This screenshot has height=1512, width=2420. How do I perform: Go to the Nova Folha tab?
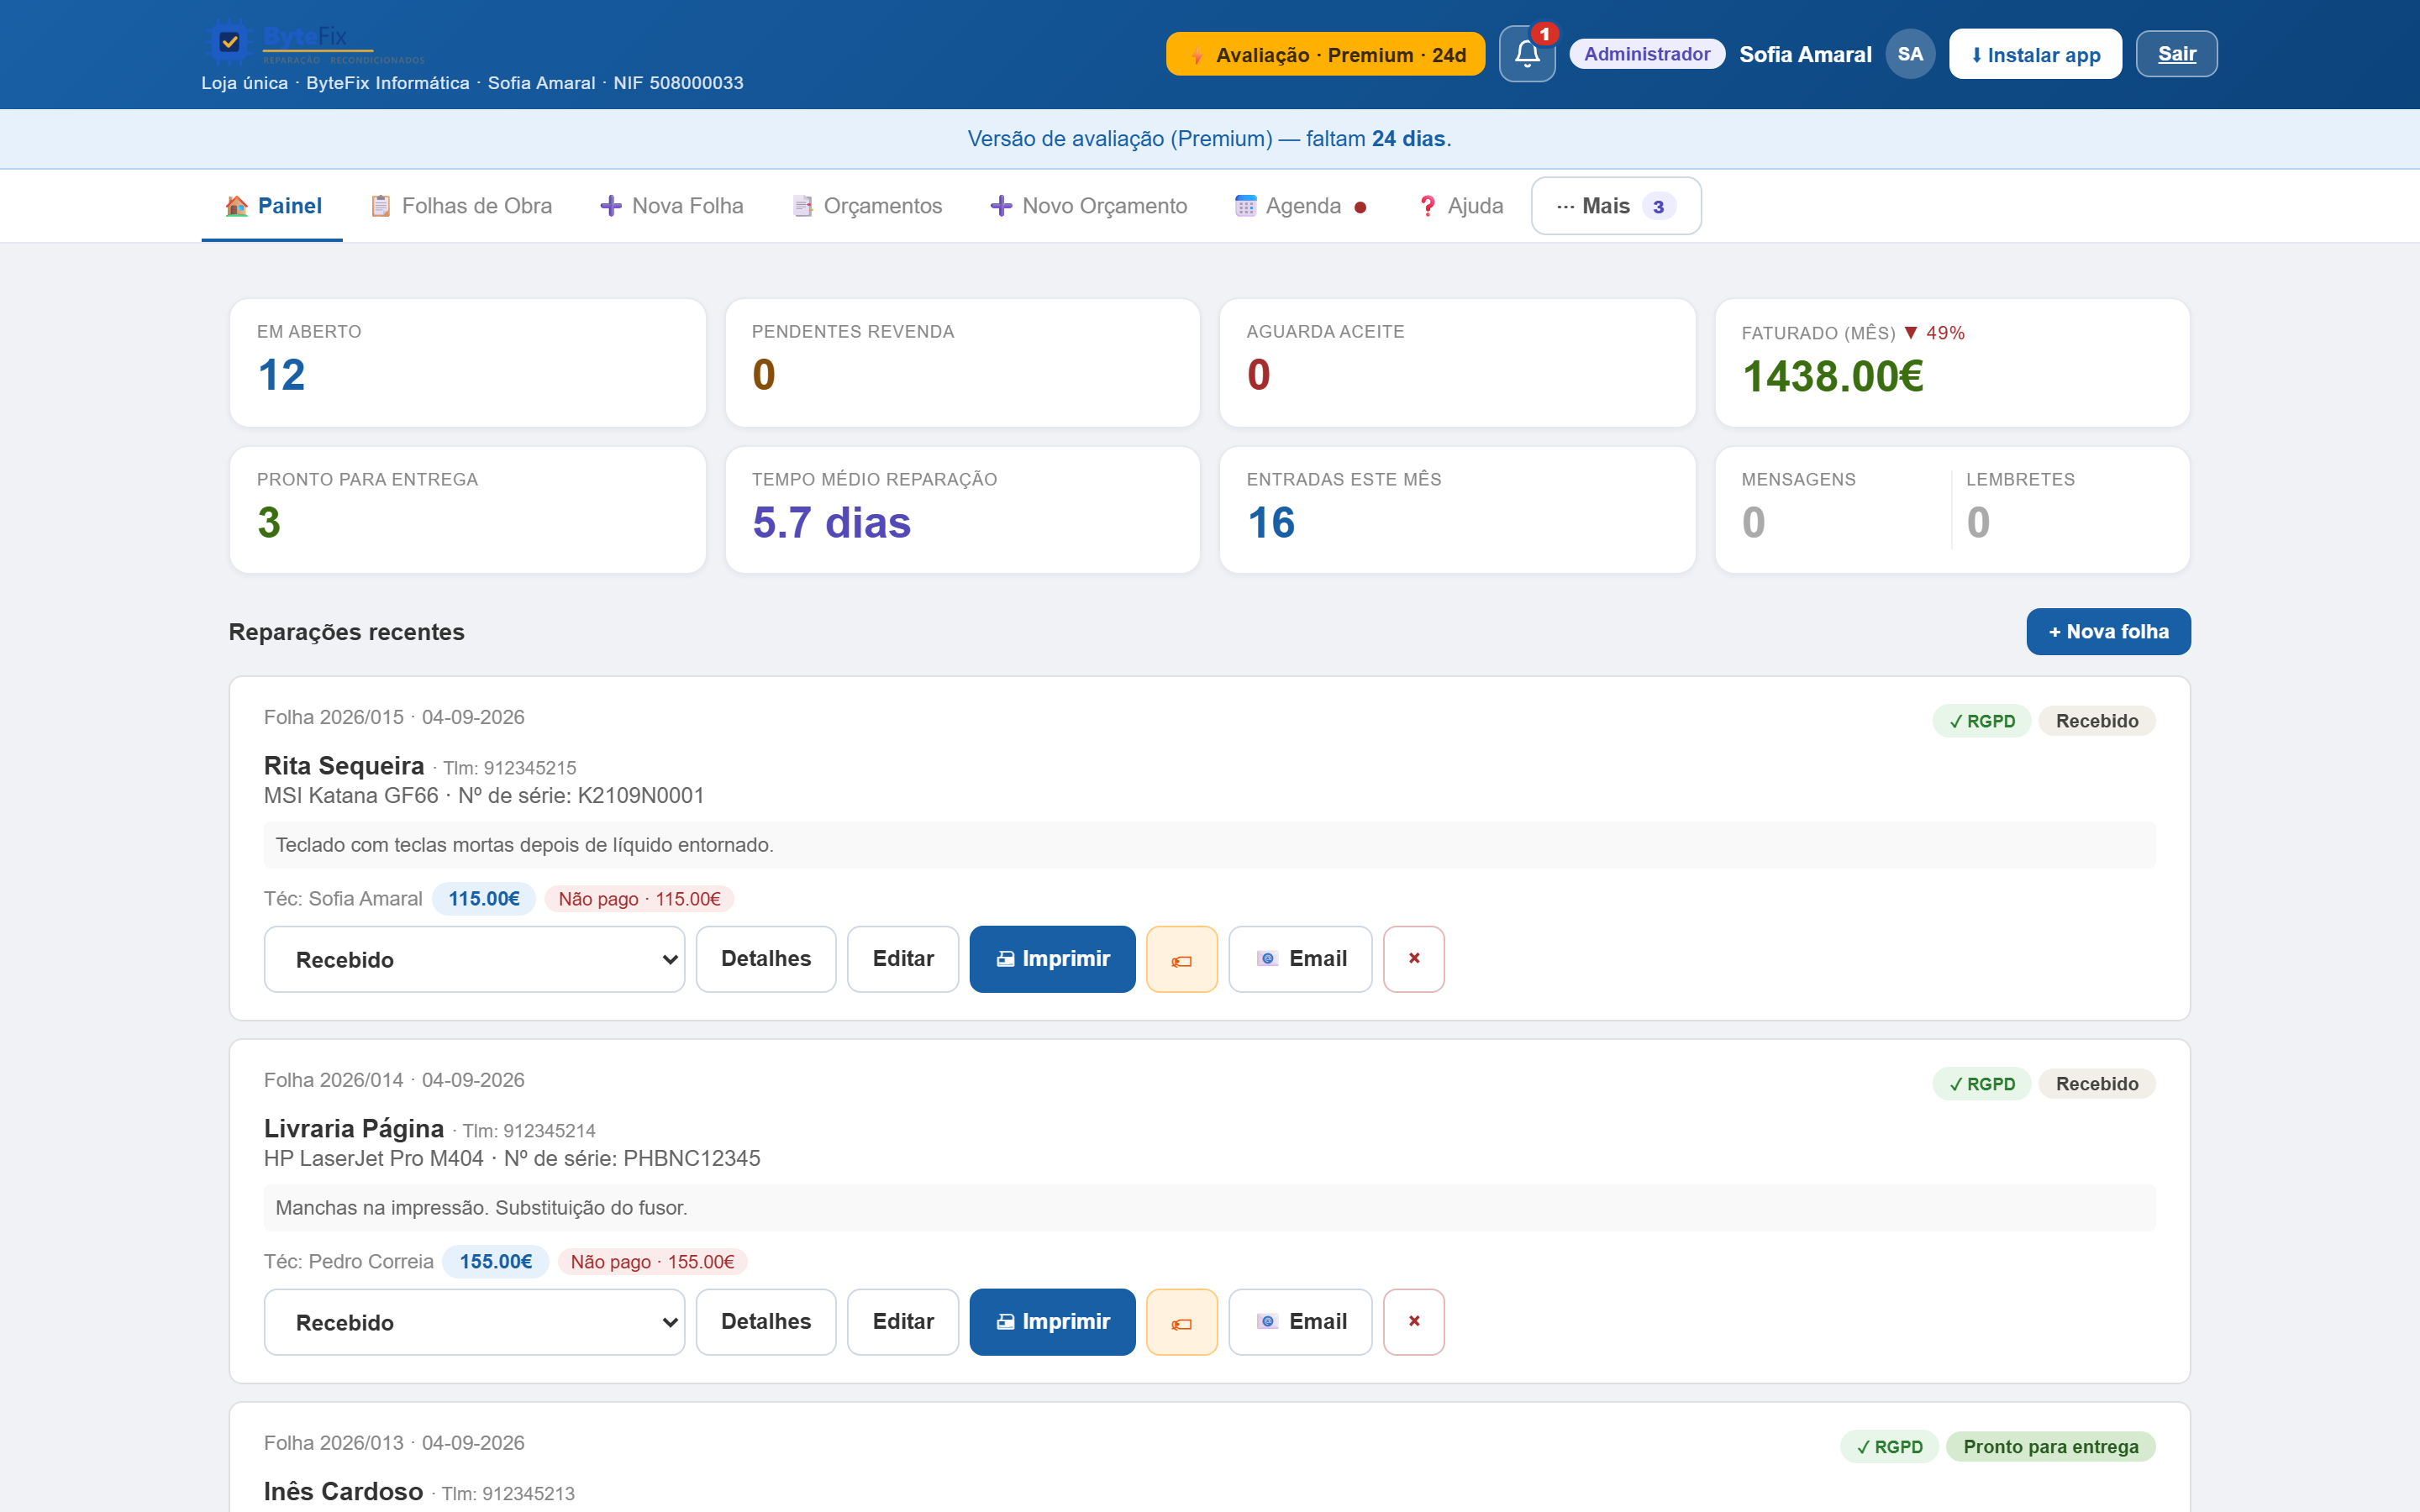(672, 206)
